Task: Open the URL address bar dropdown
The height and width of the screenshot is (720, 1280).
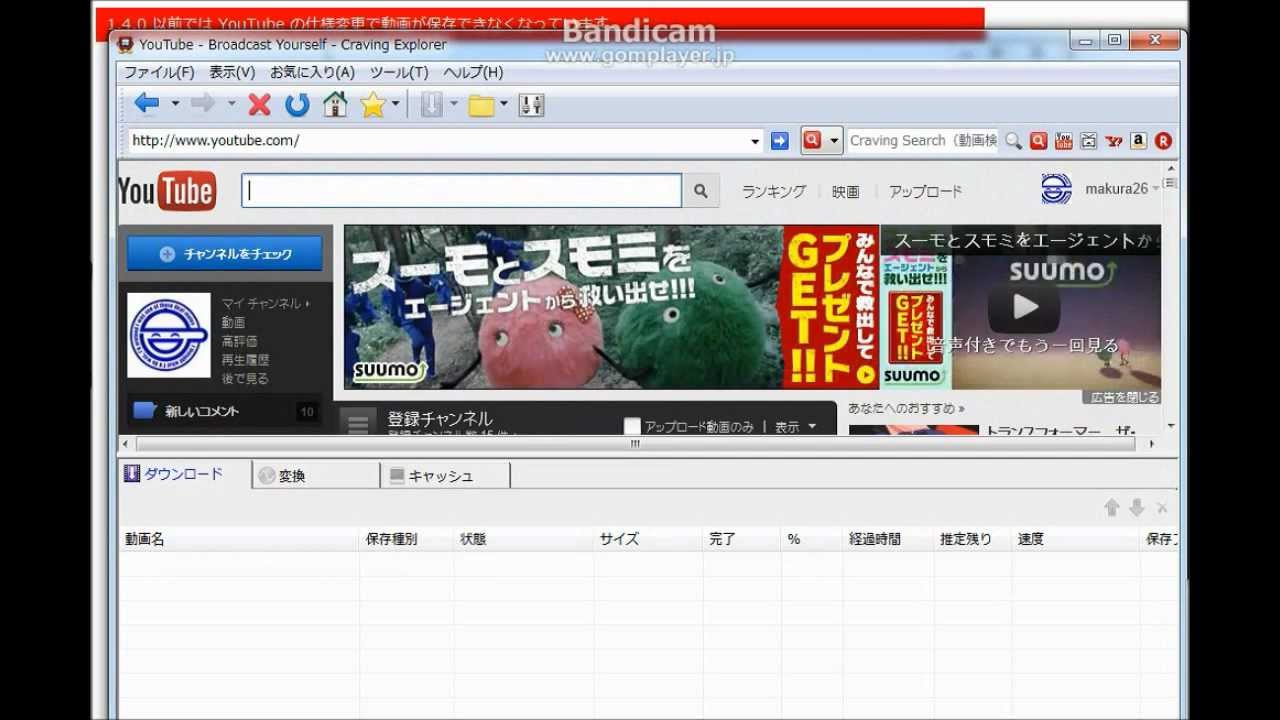Action: 755,142
